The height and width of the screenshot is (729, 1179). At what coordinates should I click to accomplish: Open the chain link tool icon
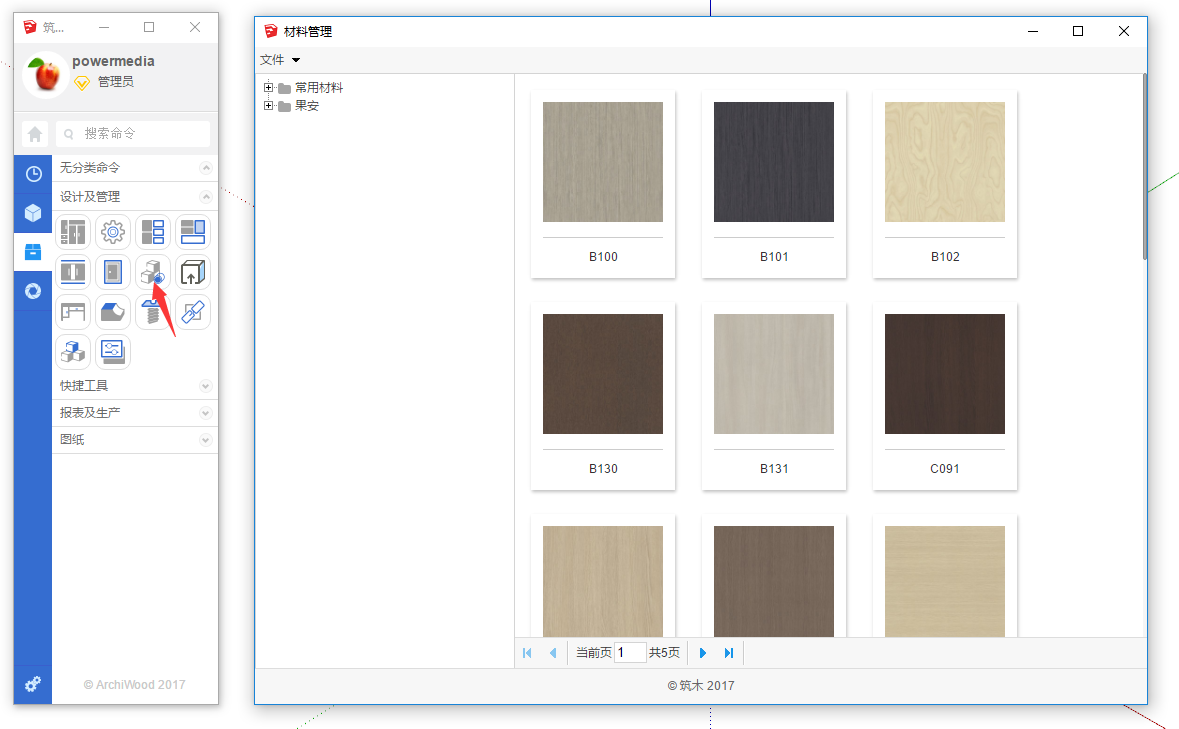click(x=193, y=312)
